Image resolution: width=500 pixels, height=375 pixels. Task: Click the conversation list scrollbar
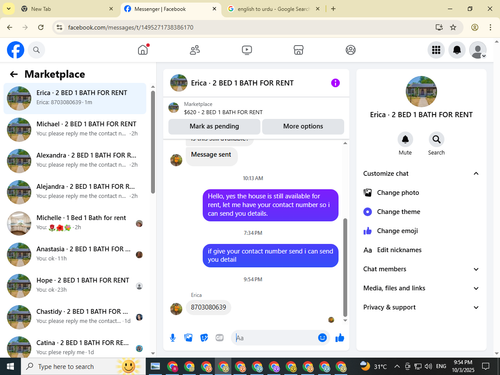[x=153, y=142]
